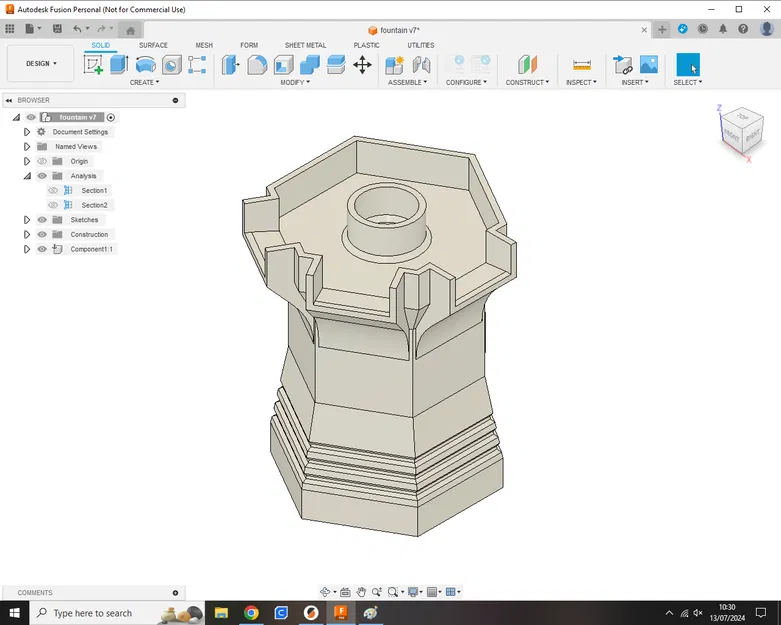Click the ViewCube in the corner

pos(740,130)
